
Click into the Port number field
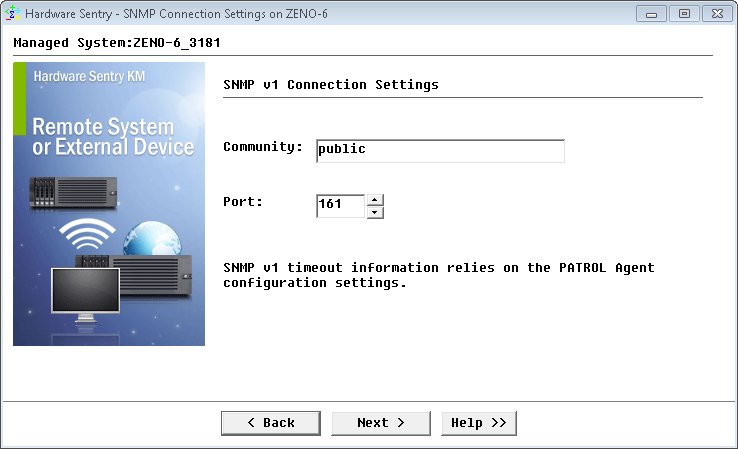coord(340,205)
